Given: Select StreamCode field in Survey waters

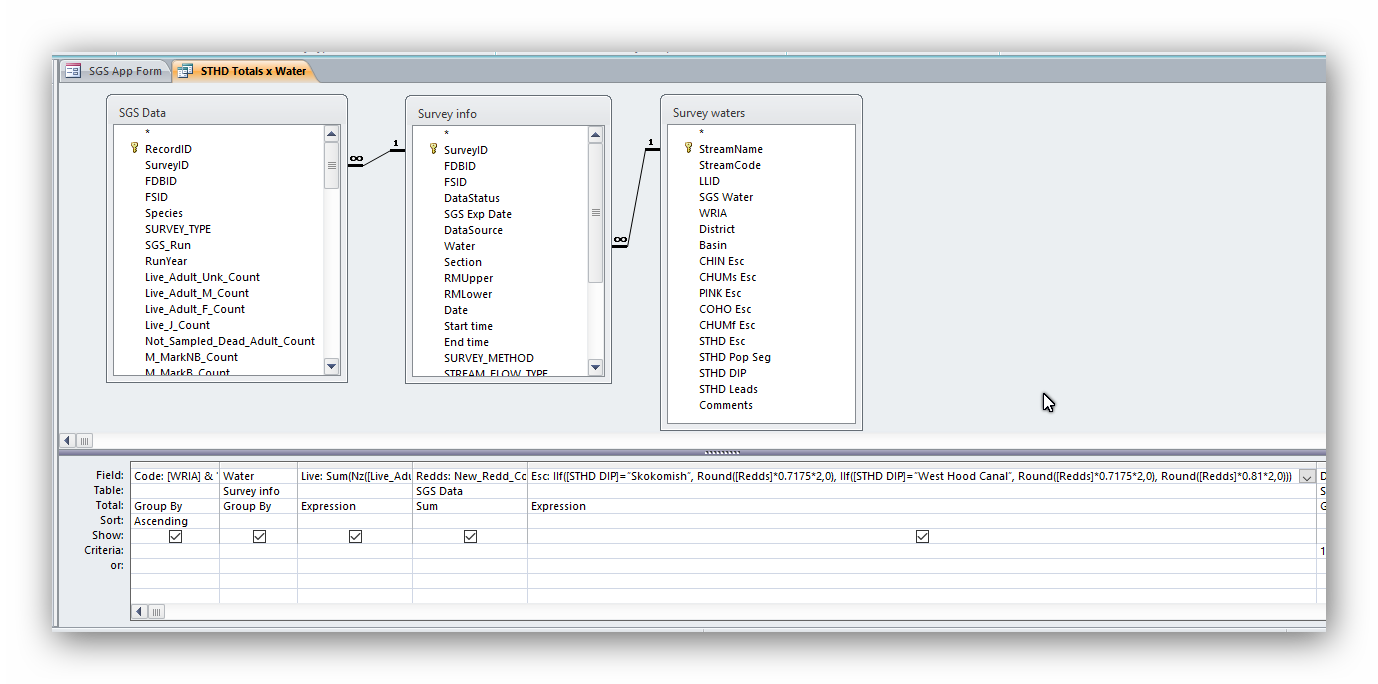Looking at the screenshot, I should [730, 165].
